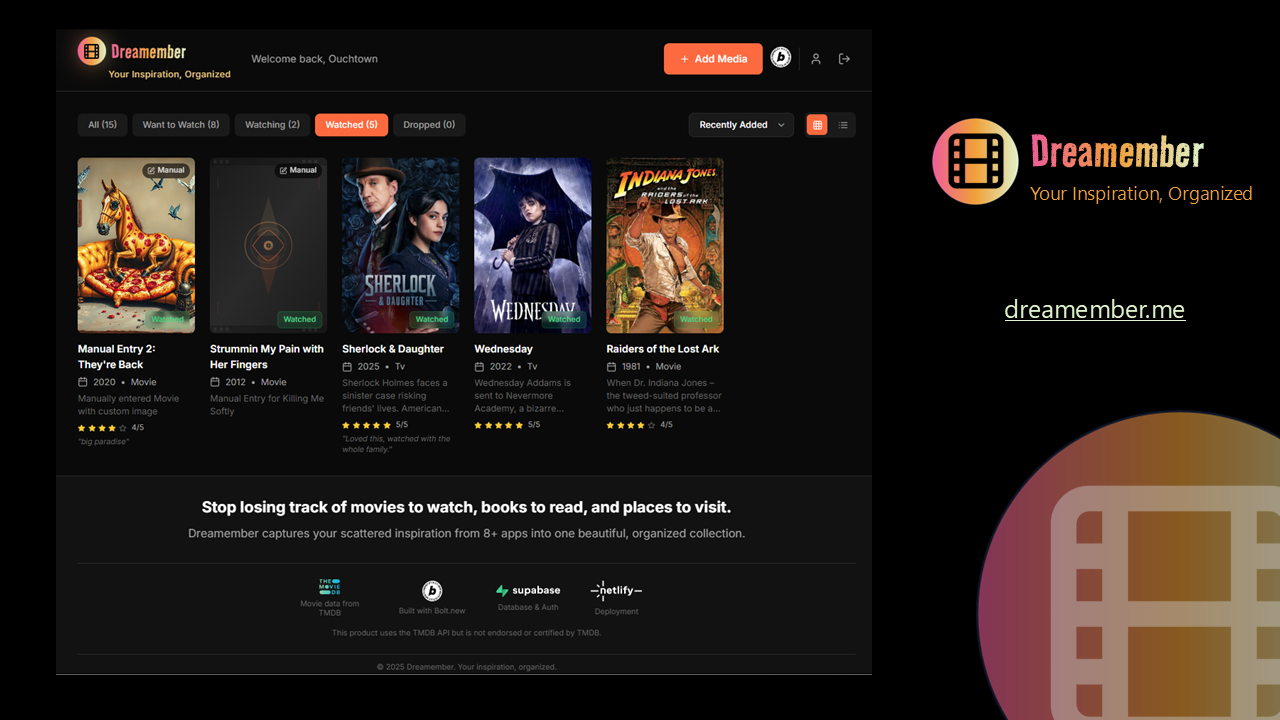Open the Strummin My Pain poster
The image size is (1280, 720).
(268, 245)
